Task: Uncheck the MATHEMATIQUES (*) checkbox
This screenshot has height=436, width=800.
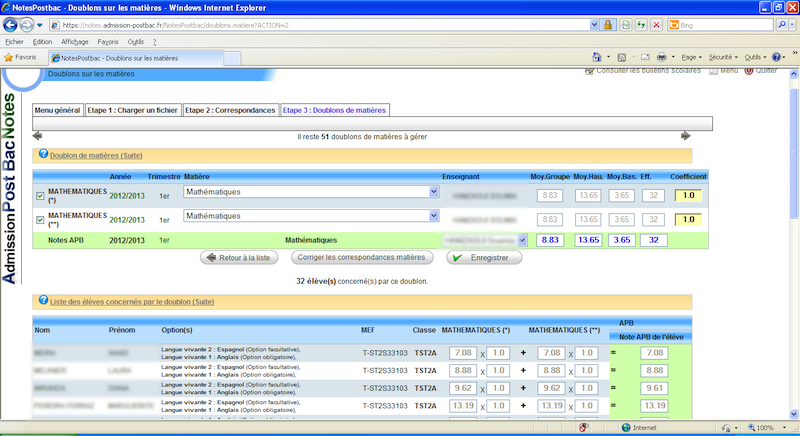Action: 40,195
